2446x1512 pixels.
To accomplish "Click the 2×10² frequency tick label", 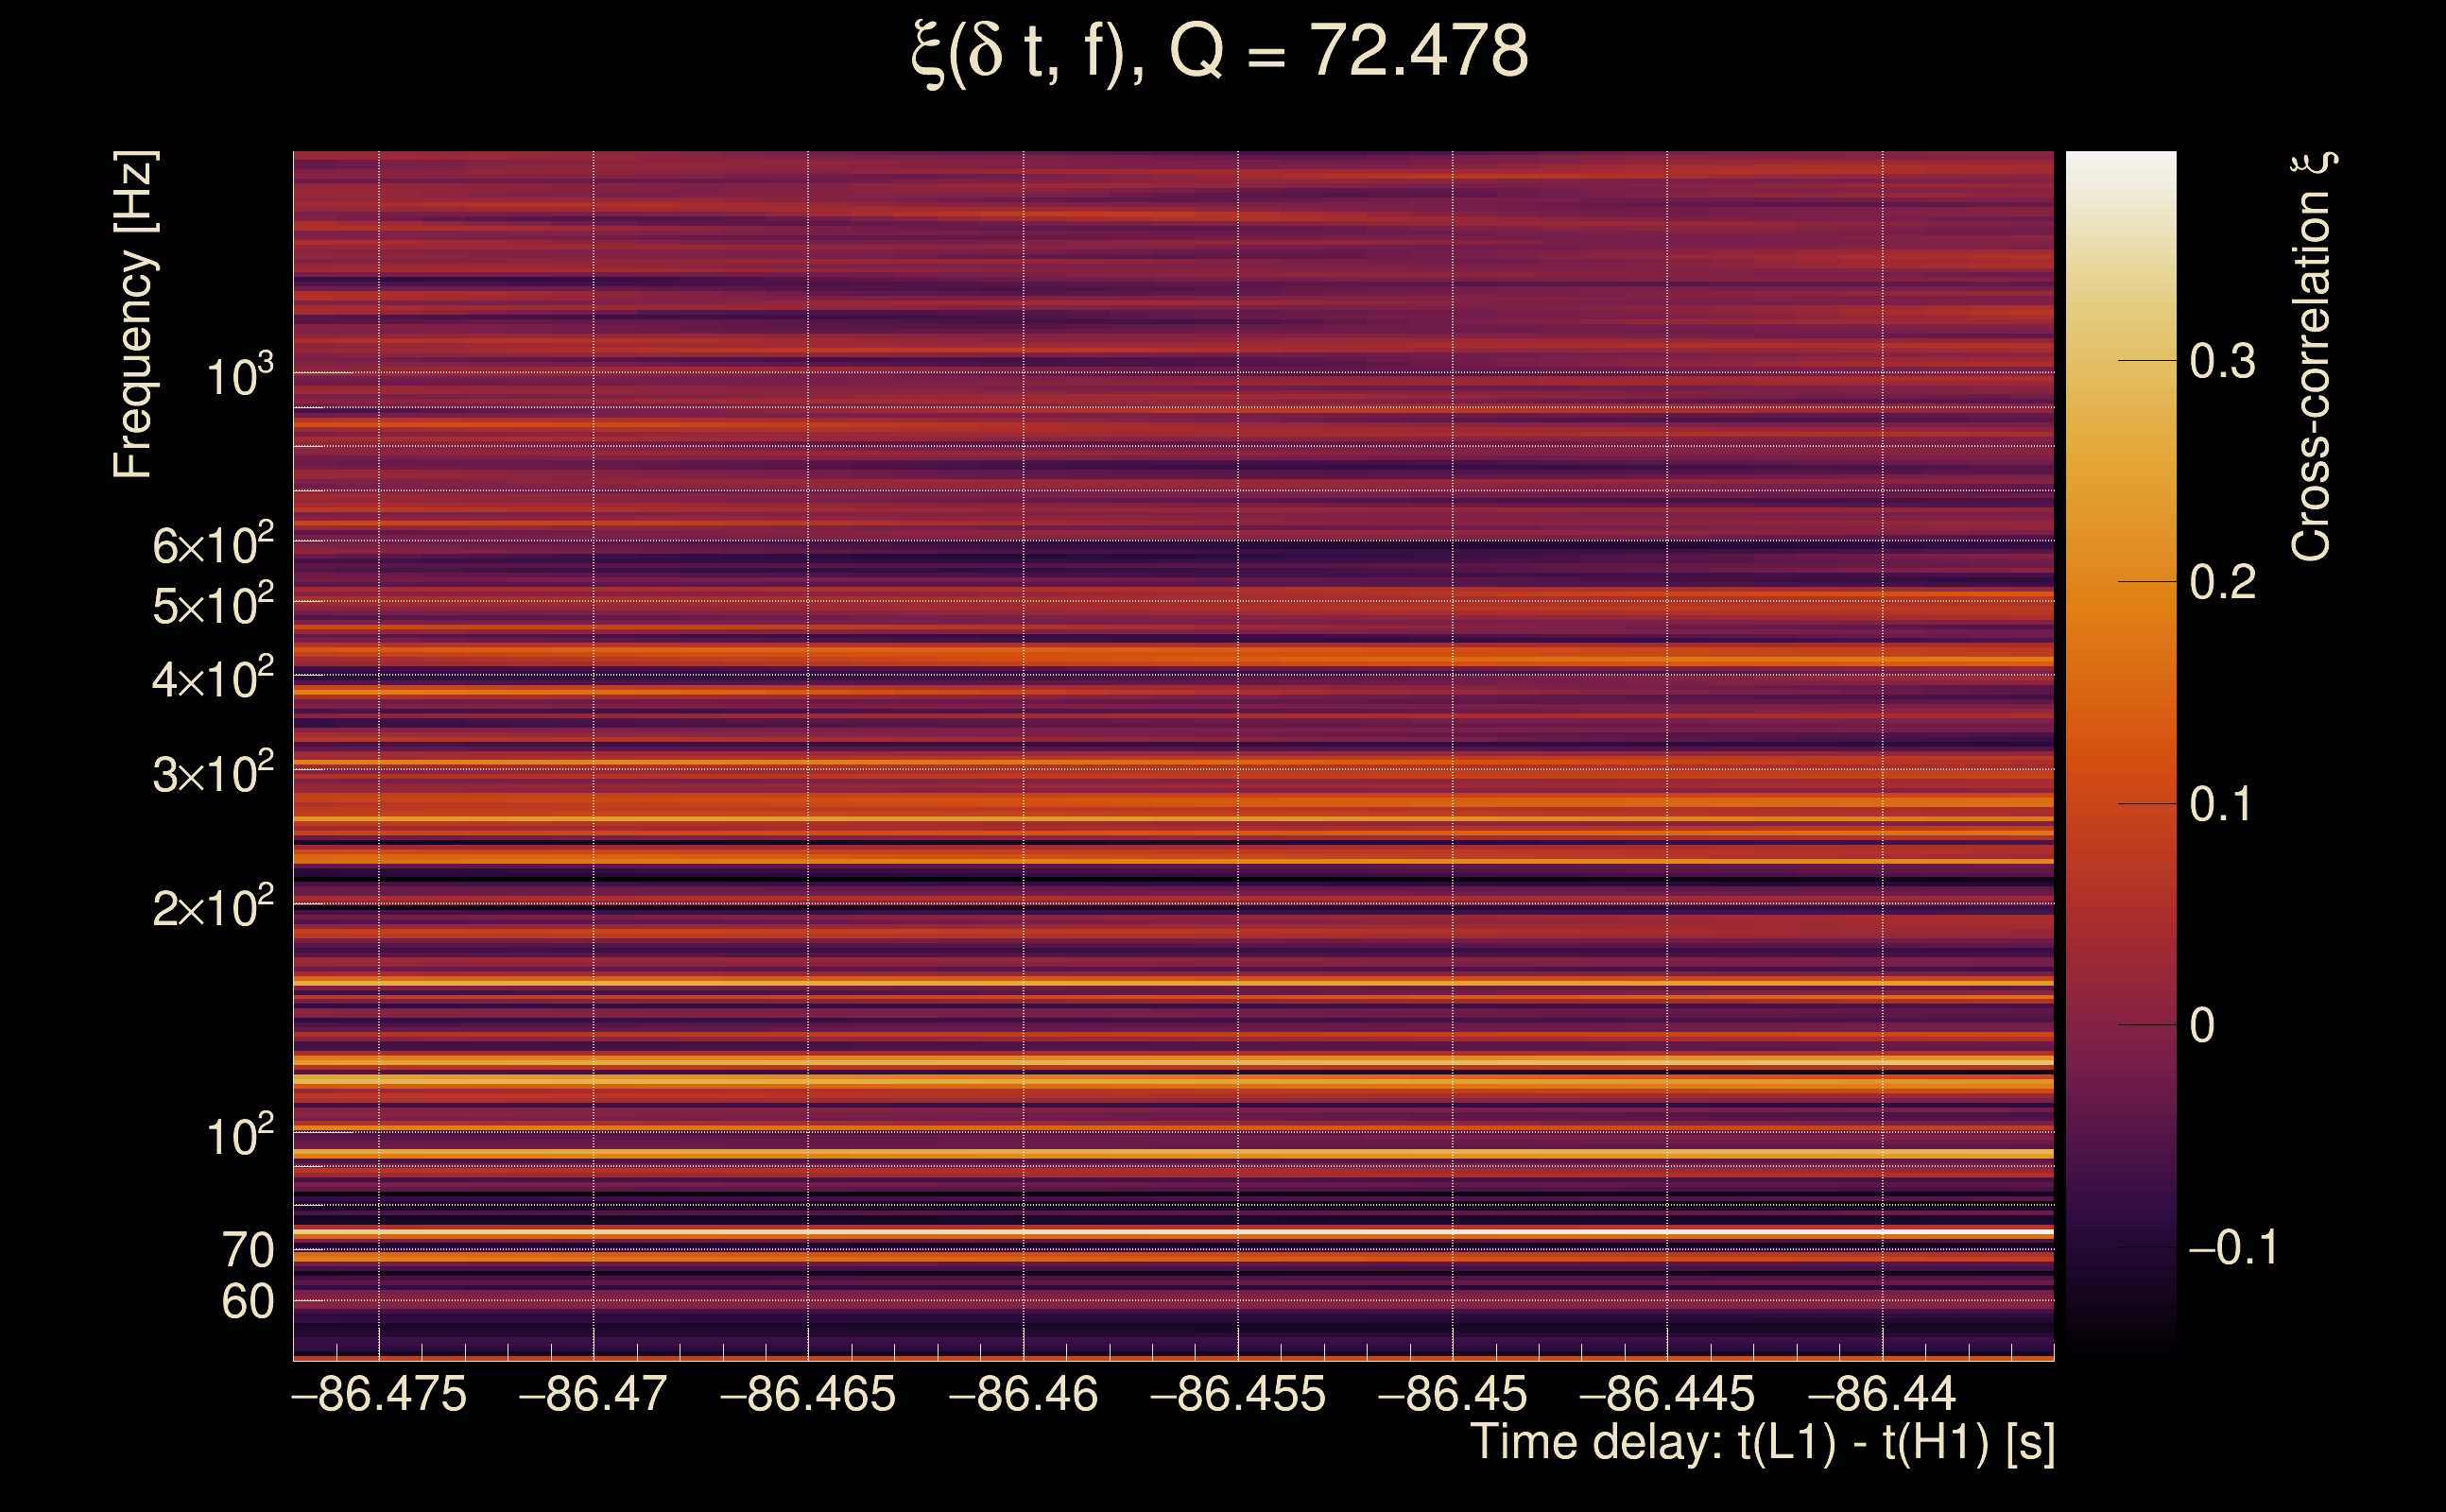I will click(x=213, y=907).
